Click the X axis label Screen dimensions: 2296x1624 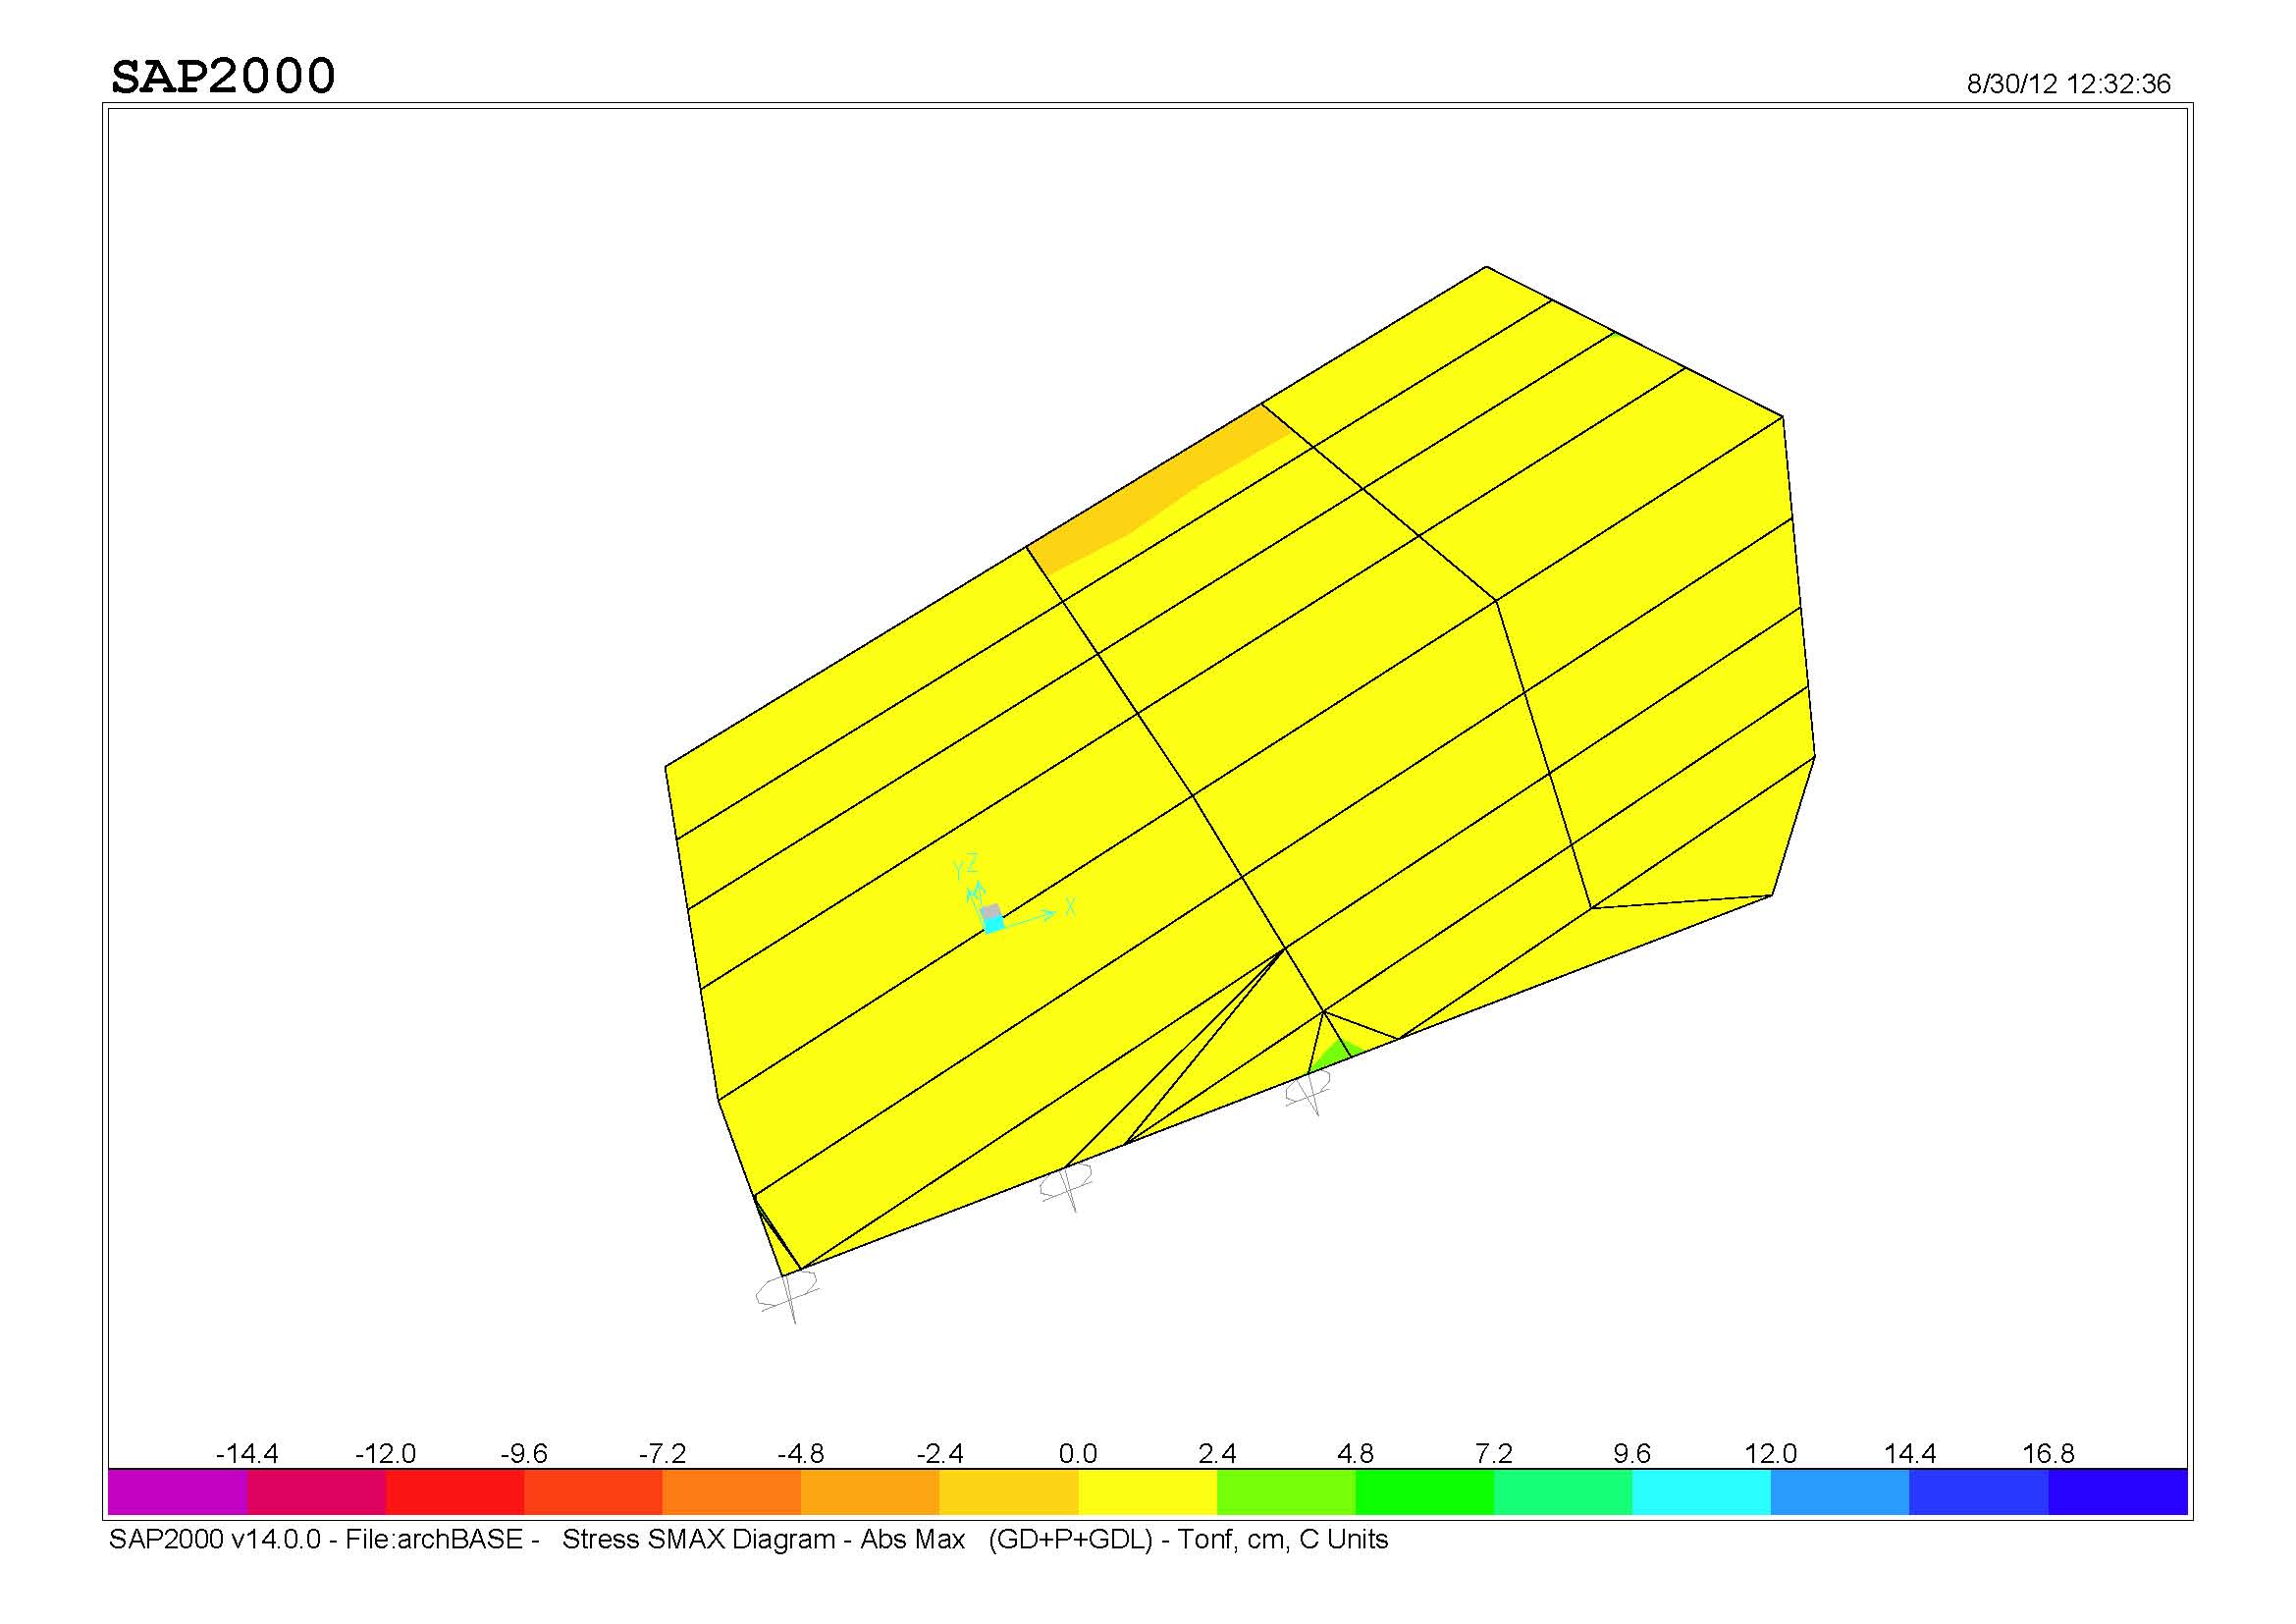1070,907
